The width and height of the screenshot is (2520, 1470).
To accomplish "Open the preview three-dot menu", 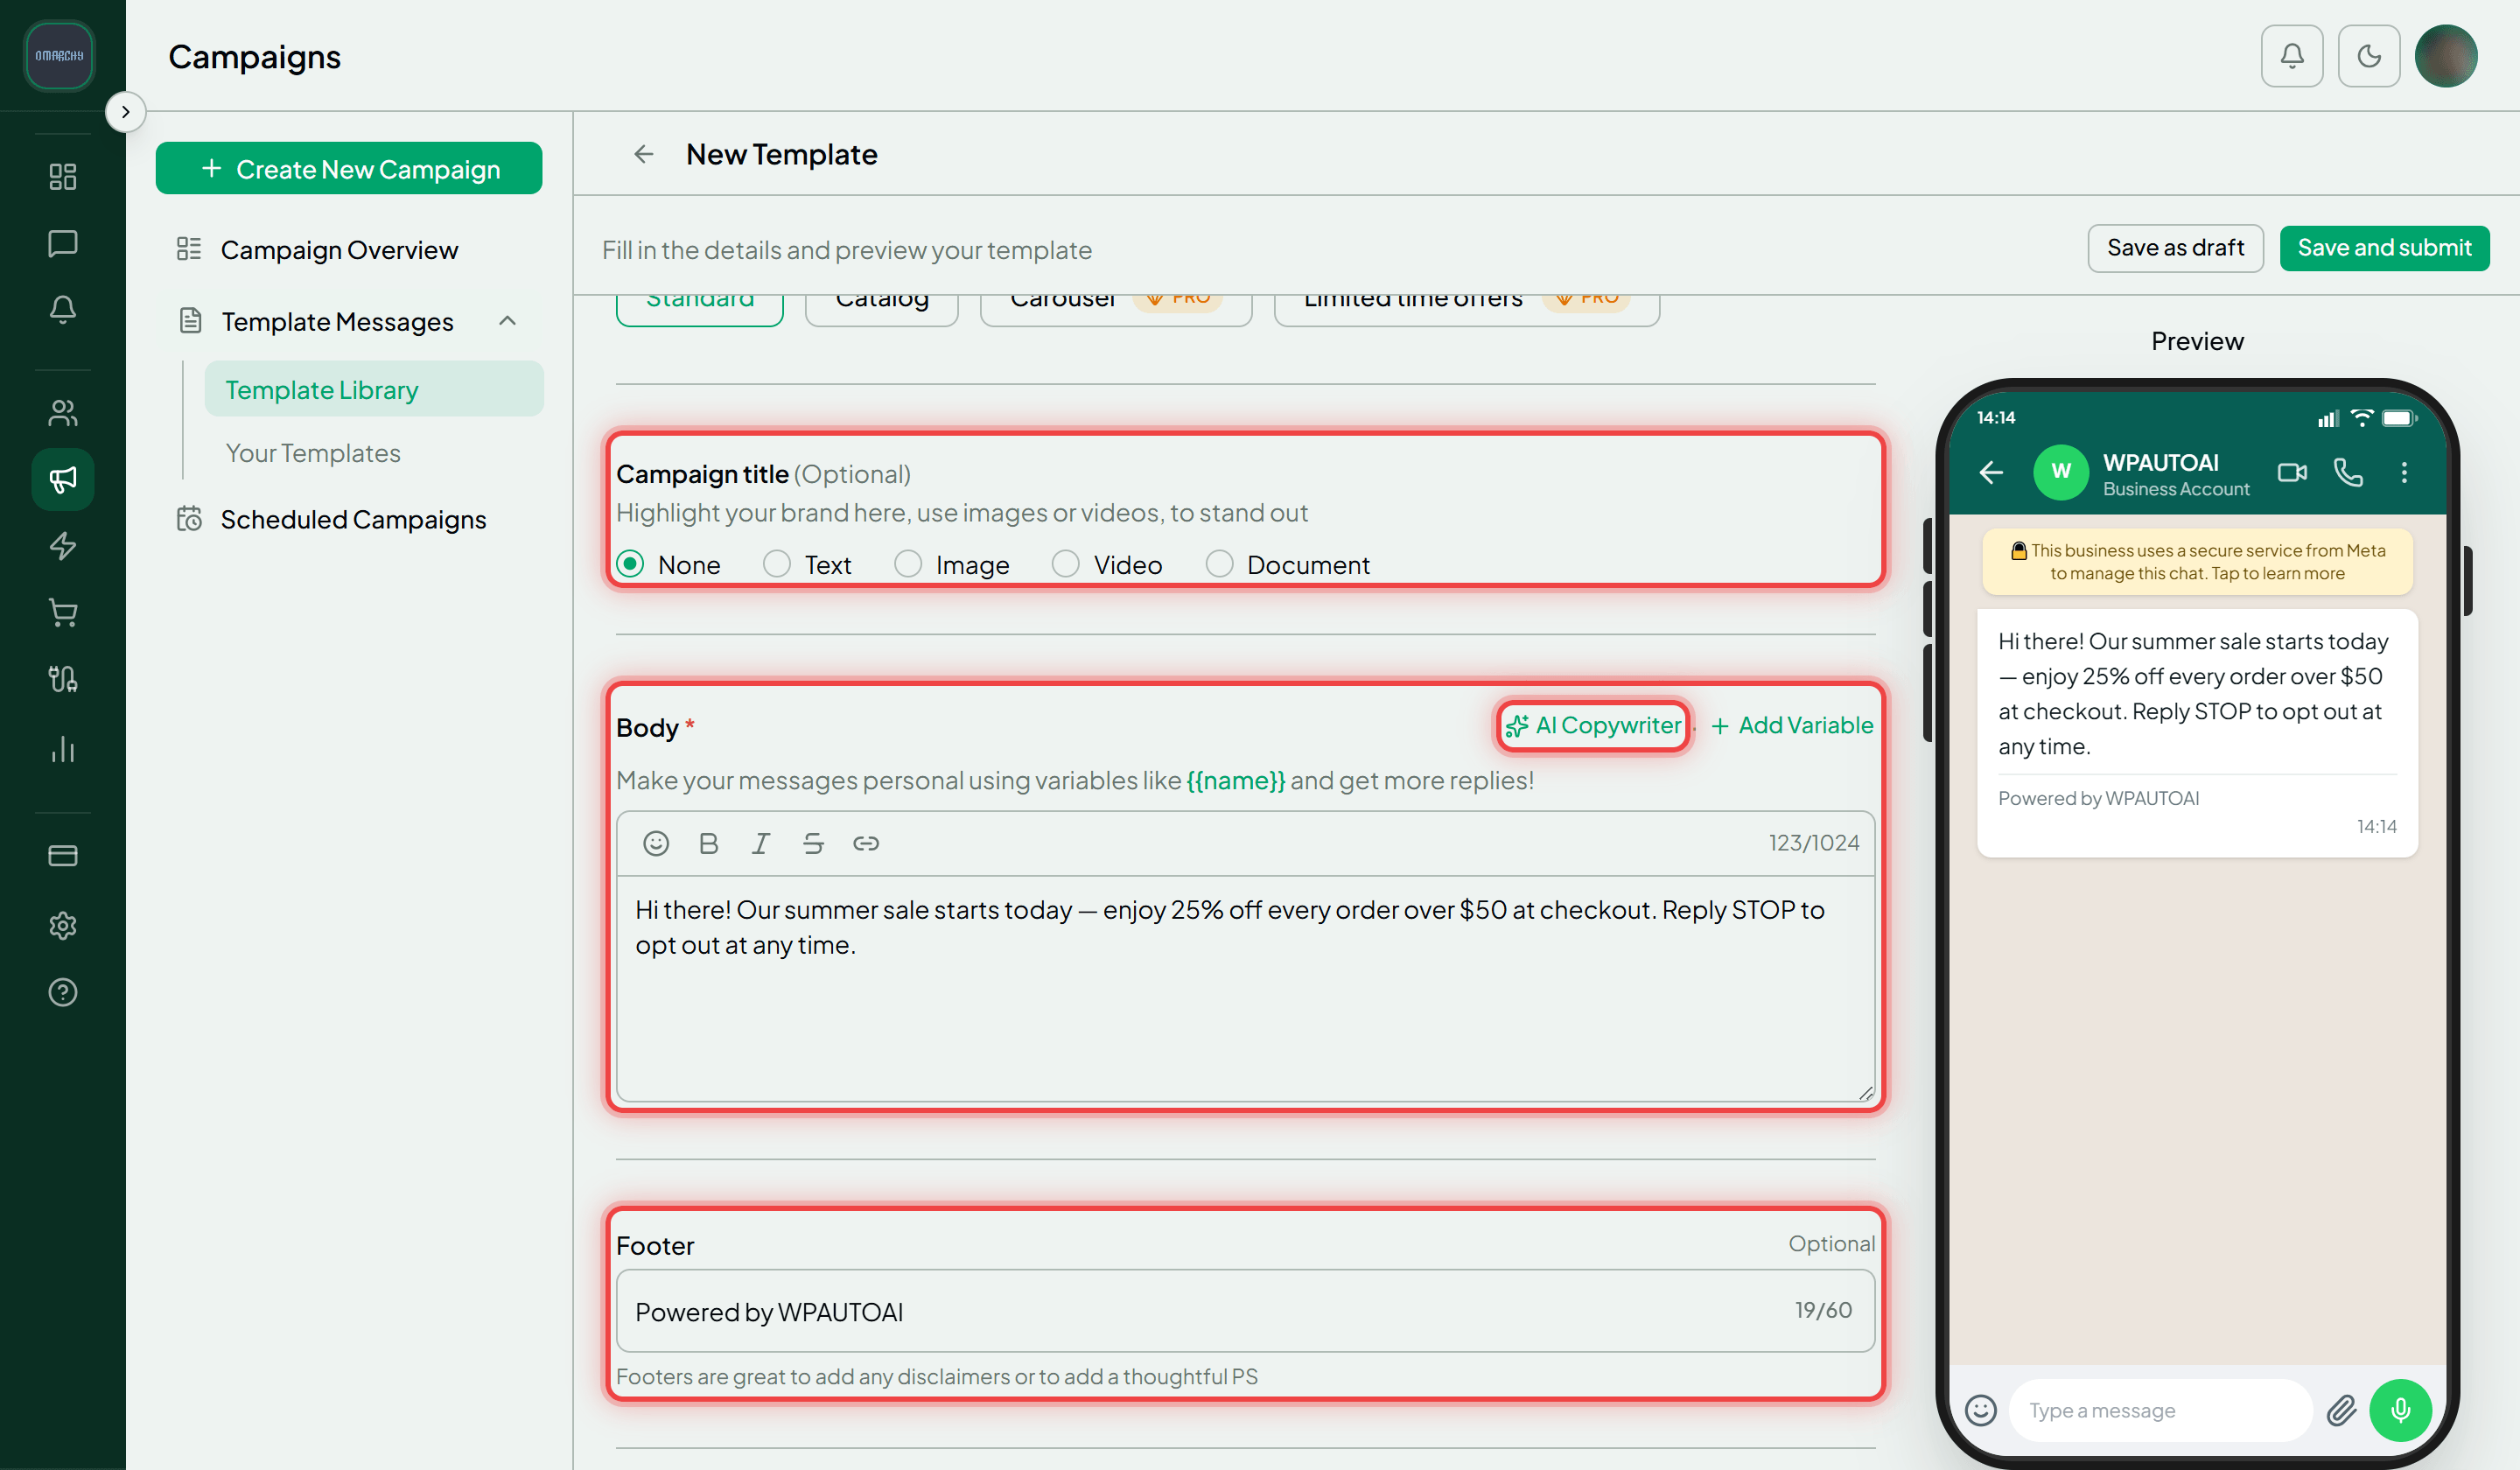I will click(2403, 472).
